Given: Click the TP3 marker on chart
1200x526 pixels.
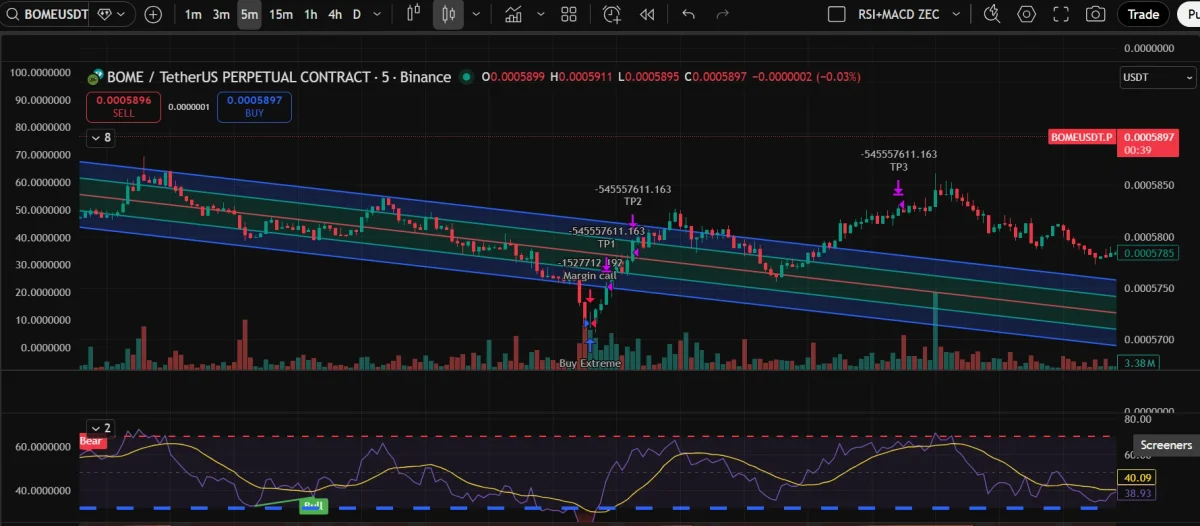Looking at the screenshot, I should [x=899, y=167].
